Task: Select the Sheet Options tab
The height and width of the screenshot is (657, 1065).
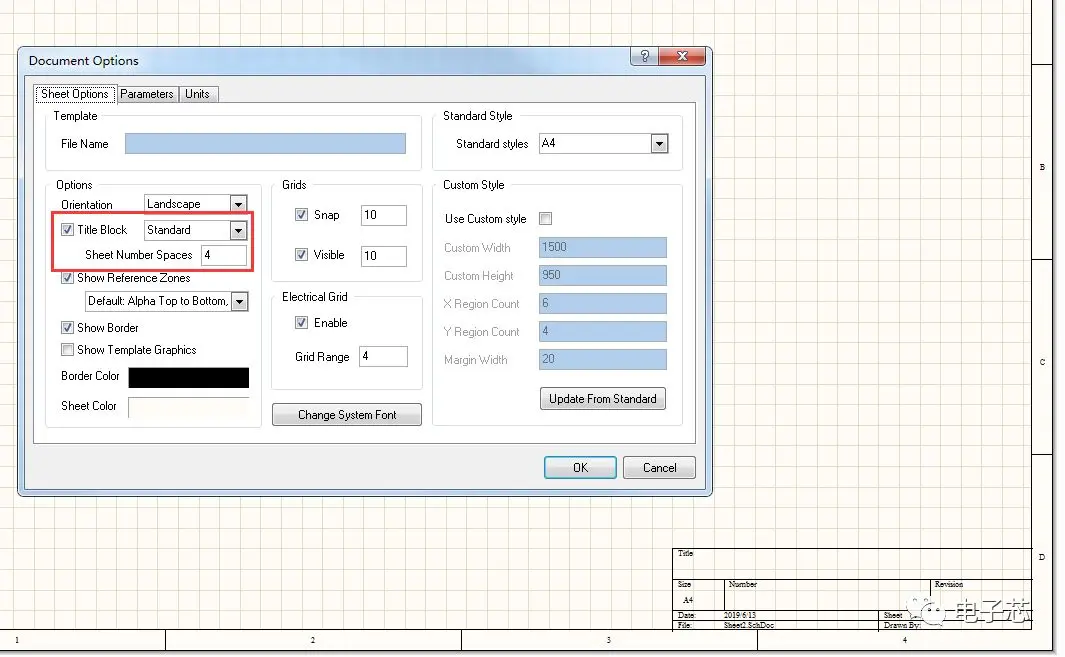Action: (x=75, y=94)
